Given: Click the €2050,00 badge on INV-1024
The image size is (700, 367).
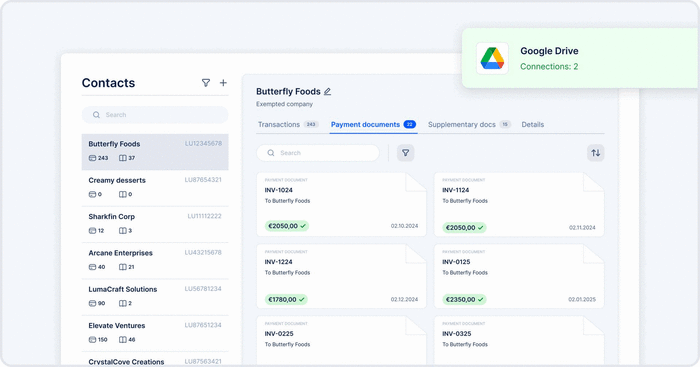Looking at the screenshot, I should coord(287,226).
